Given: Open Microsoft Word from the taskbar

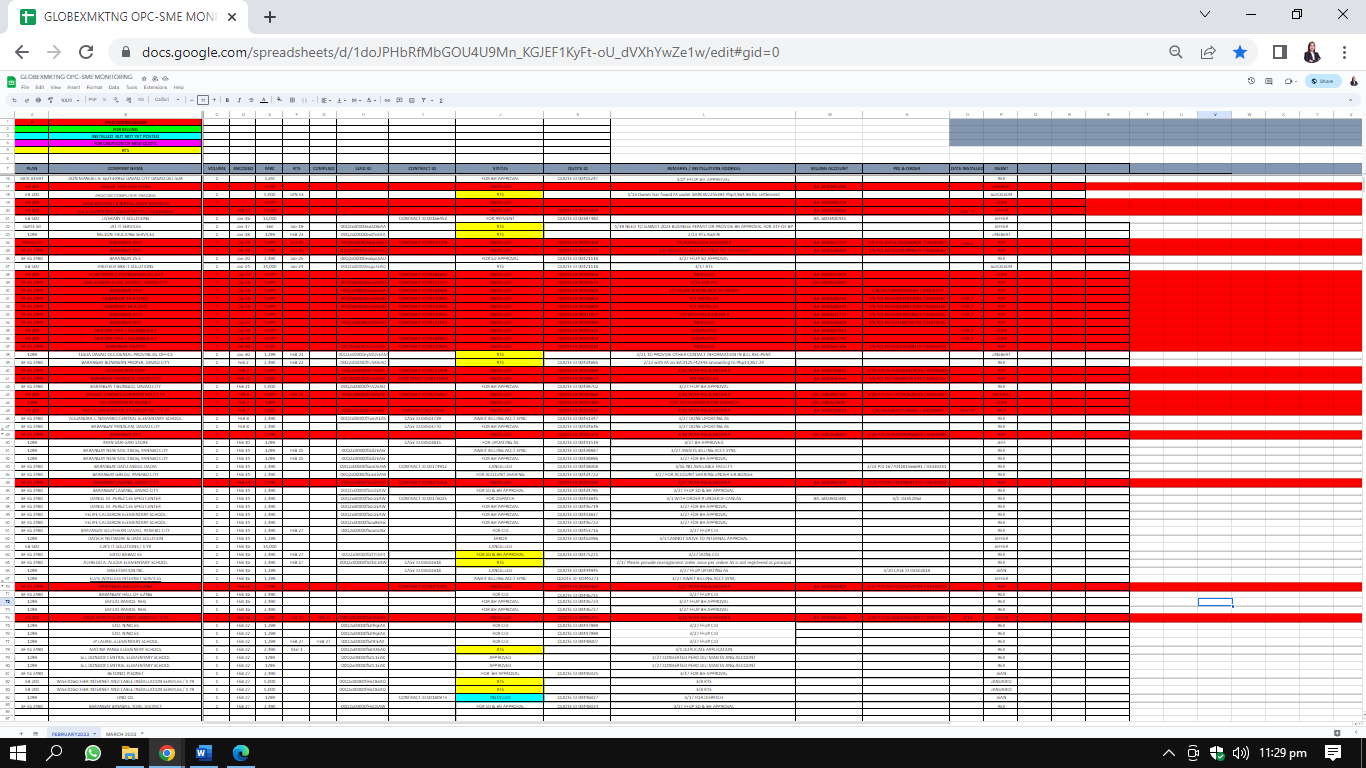Looking at the screenshot, I should [204, 752].
